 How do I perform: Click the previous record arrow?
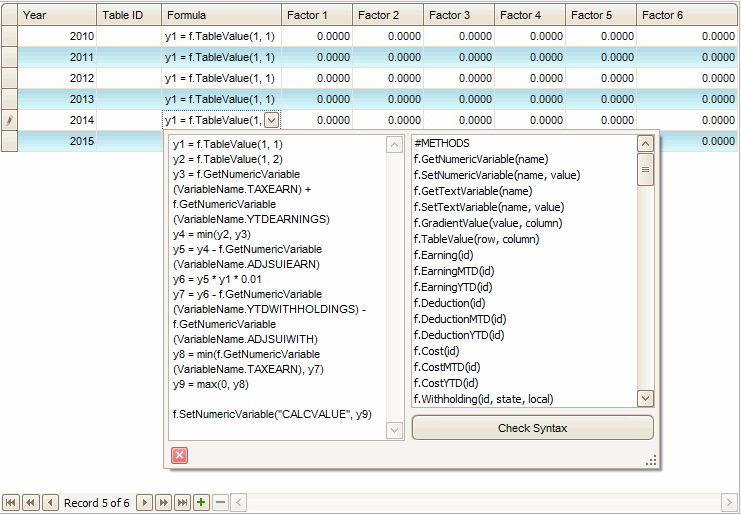pos(49,502)
